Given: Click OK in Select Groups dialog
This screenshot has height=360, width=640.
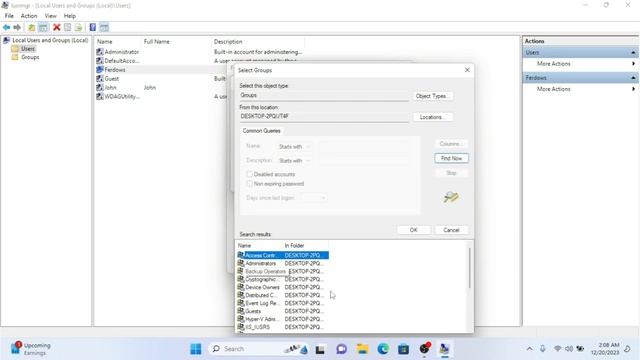Looking at the screenshot, I should tap(413, 230).
